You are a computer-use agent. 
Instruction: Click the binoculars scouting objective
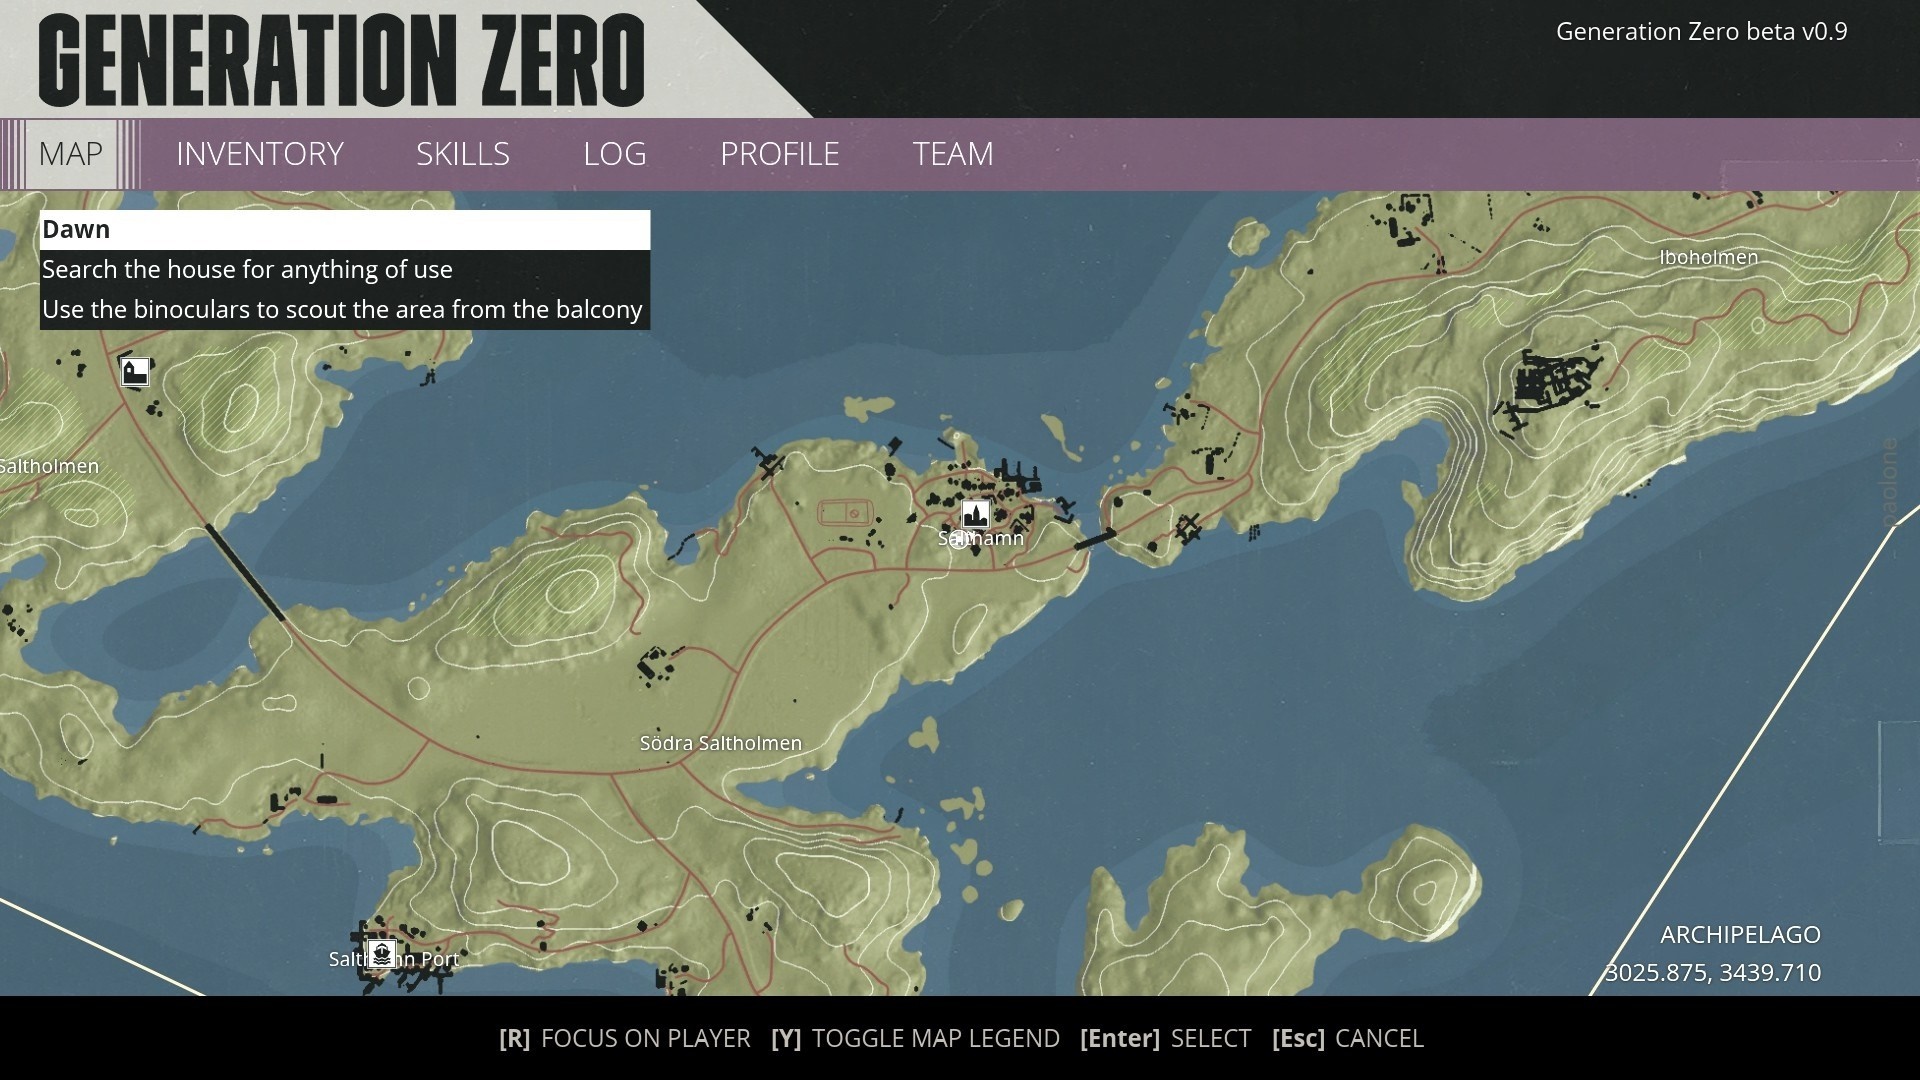pos(345,310)
